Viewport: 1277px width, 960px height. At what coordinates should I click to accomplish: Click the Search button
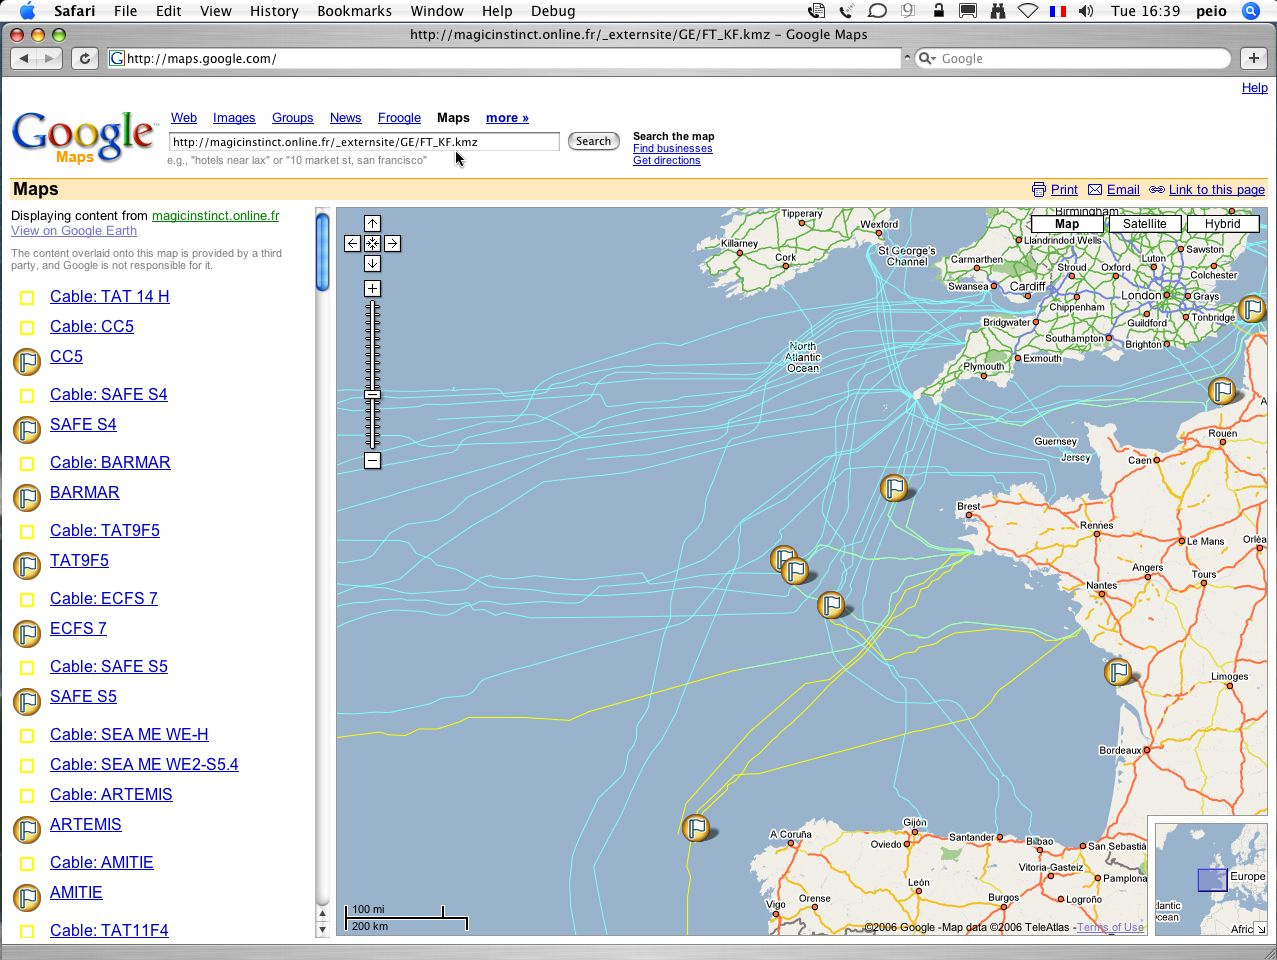pos(593,141)
